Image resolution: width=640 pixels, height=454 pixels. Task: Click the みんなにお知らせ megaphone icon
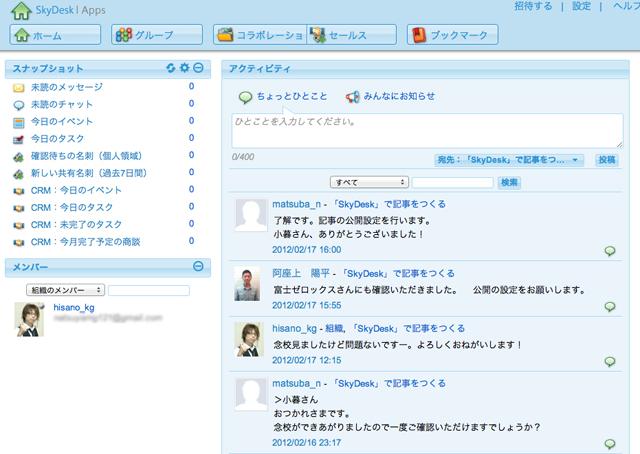(353, 97)
